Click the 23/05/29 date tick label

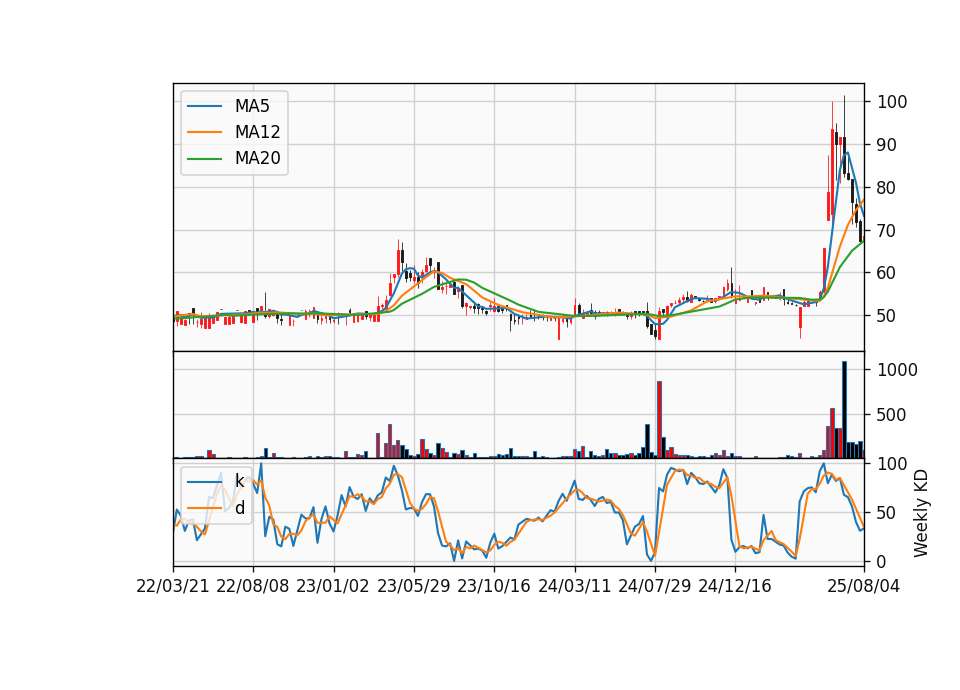coord(413,586)
